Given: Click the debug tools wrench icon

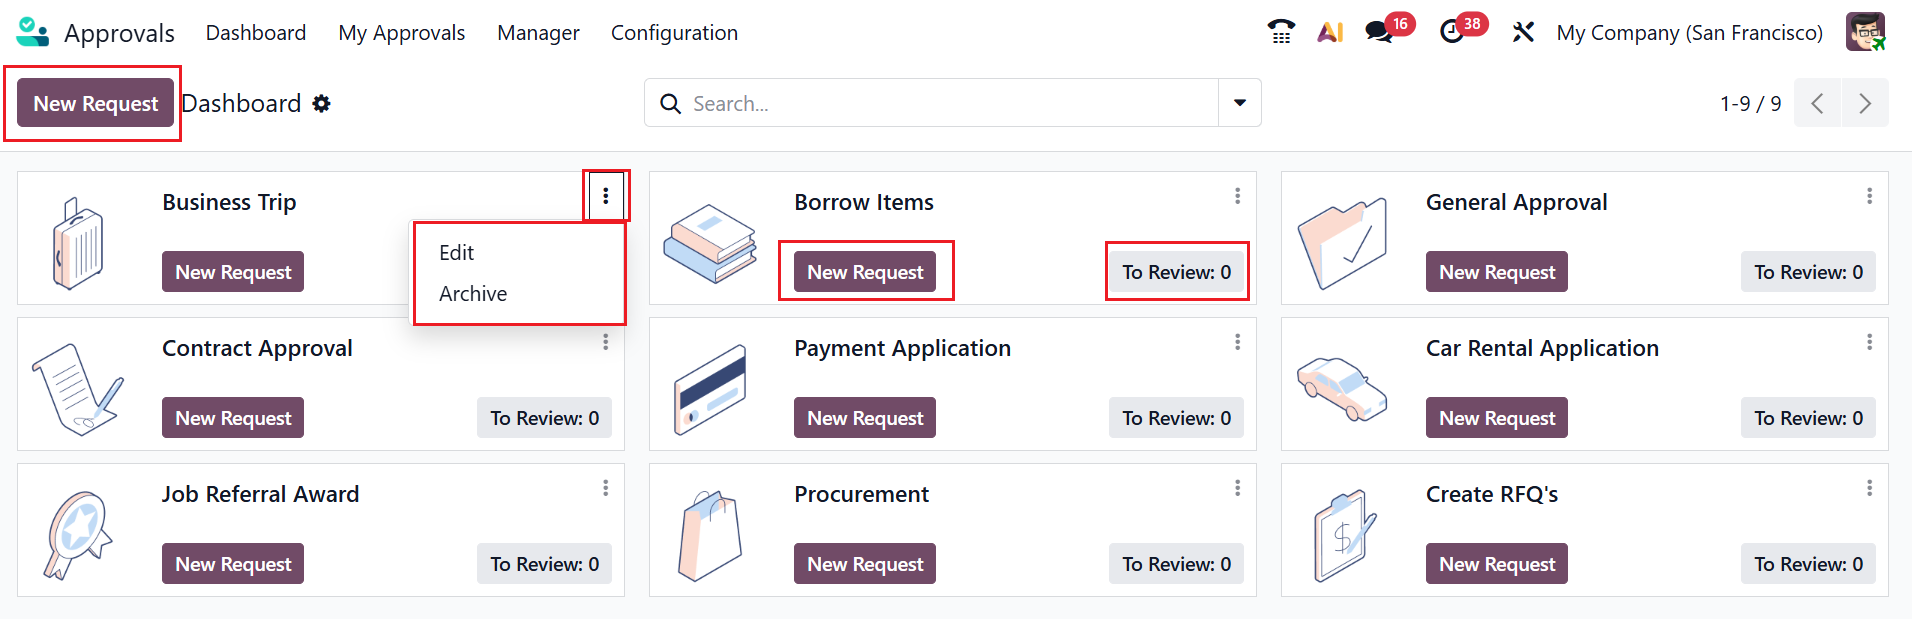Looking at the screenshot, I should [1523, 32].
